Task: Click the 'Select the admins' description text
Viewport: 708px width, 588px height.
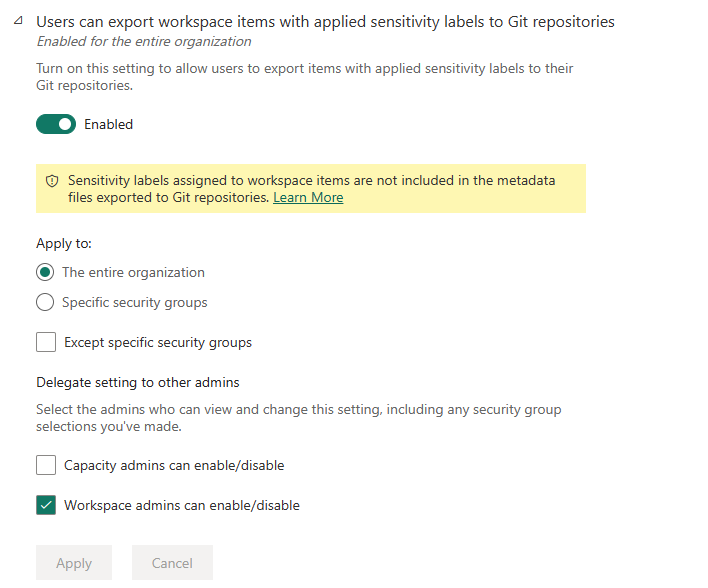Action: [x=298, y=418]
